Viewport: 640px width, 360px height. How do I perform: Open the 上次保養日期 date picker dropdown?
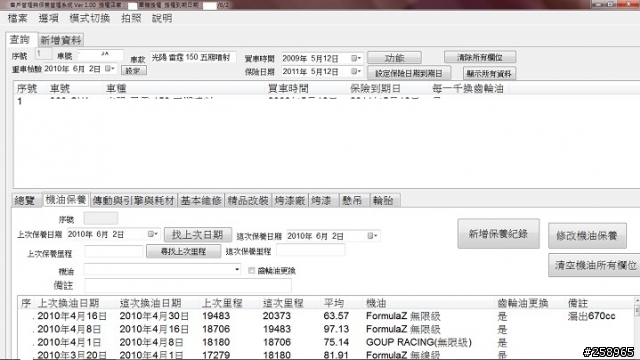(x=153, y=234)
